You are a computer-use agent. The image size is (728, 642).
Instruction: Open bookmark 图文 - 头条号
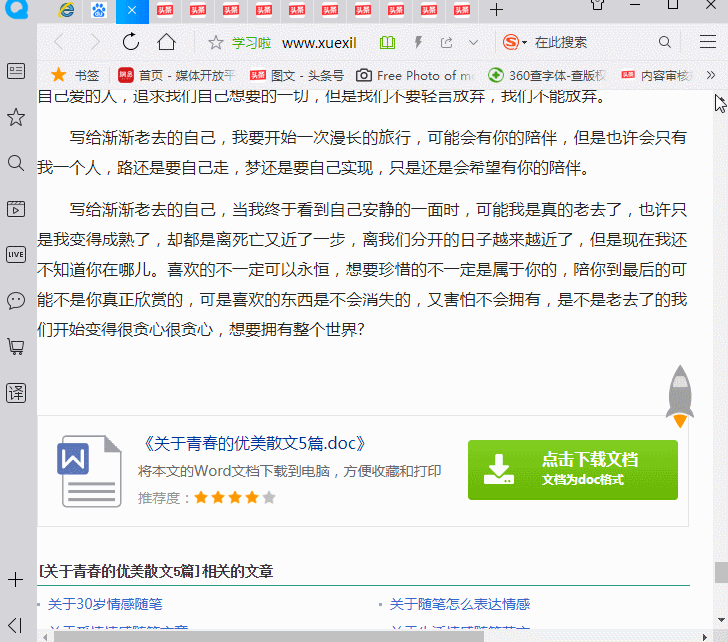click(x=297, y=75)
